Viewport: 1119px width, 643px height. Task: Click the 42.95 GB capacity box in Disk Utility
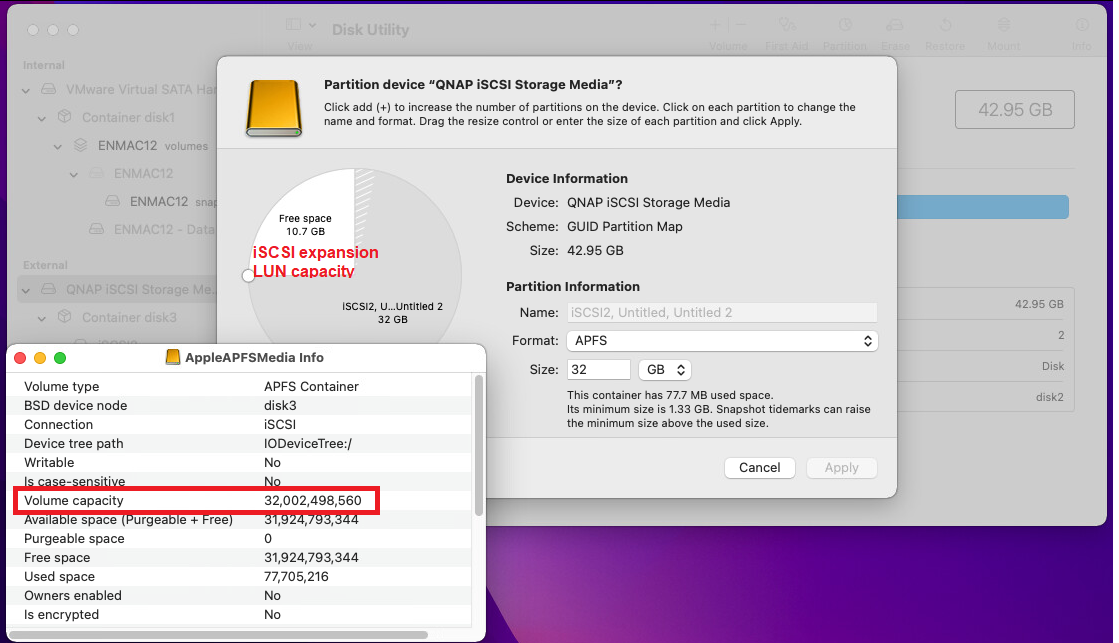pyautogui.click(x=1015, y=109)
